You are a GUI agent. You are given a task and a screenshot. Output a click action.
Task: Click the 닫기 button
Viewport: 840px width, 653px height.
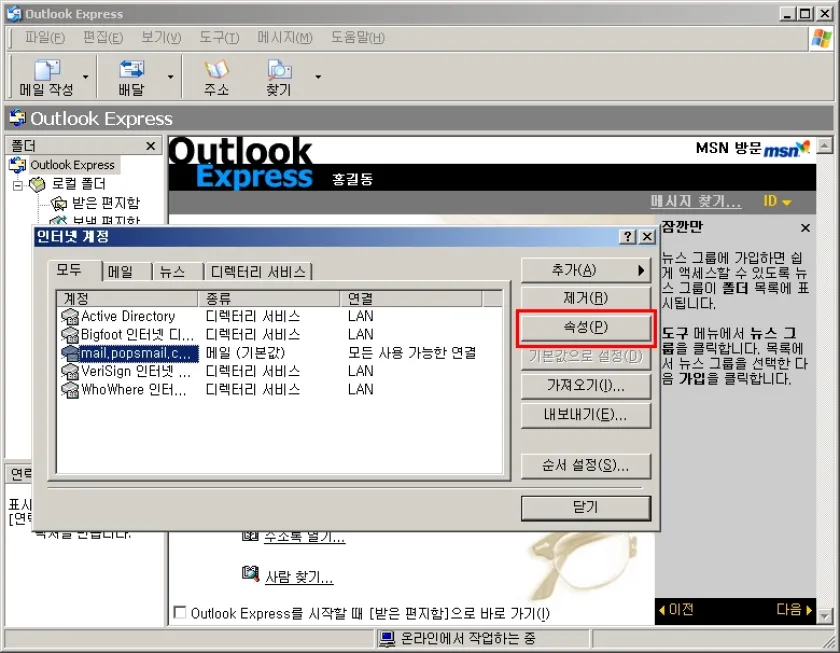pyautogui.click(x=586, y=507)
